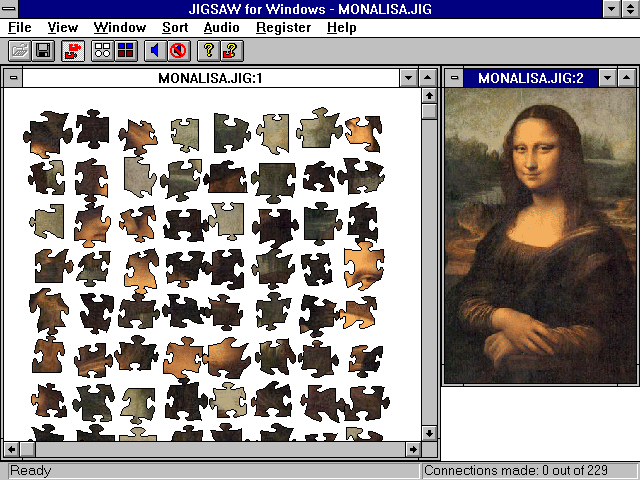Image resolution: width=640 pixels, height=480 pixels.
Task: Toggle the red puzzle pieces toolbar button
Action: point(73,51)
